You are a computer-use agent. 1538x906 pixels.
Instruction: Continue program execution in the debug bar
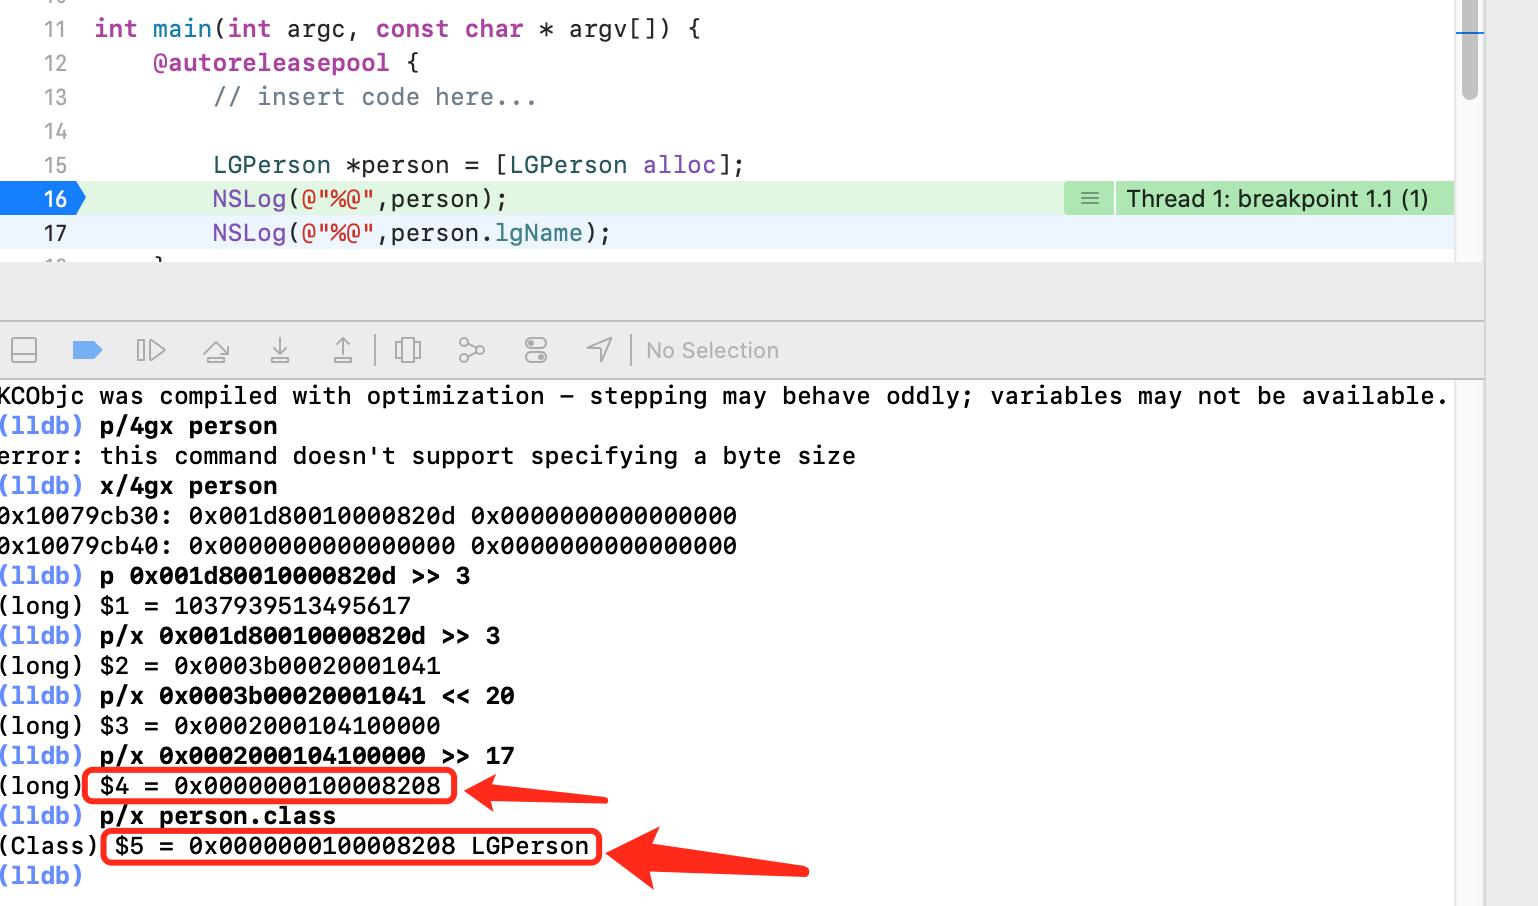click(x=151, y=350)
